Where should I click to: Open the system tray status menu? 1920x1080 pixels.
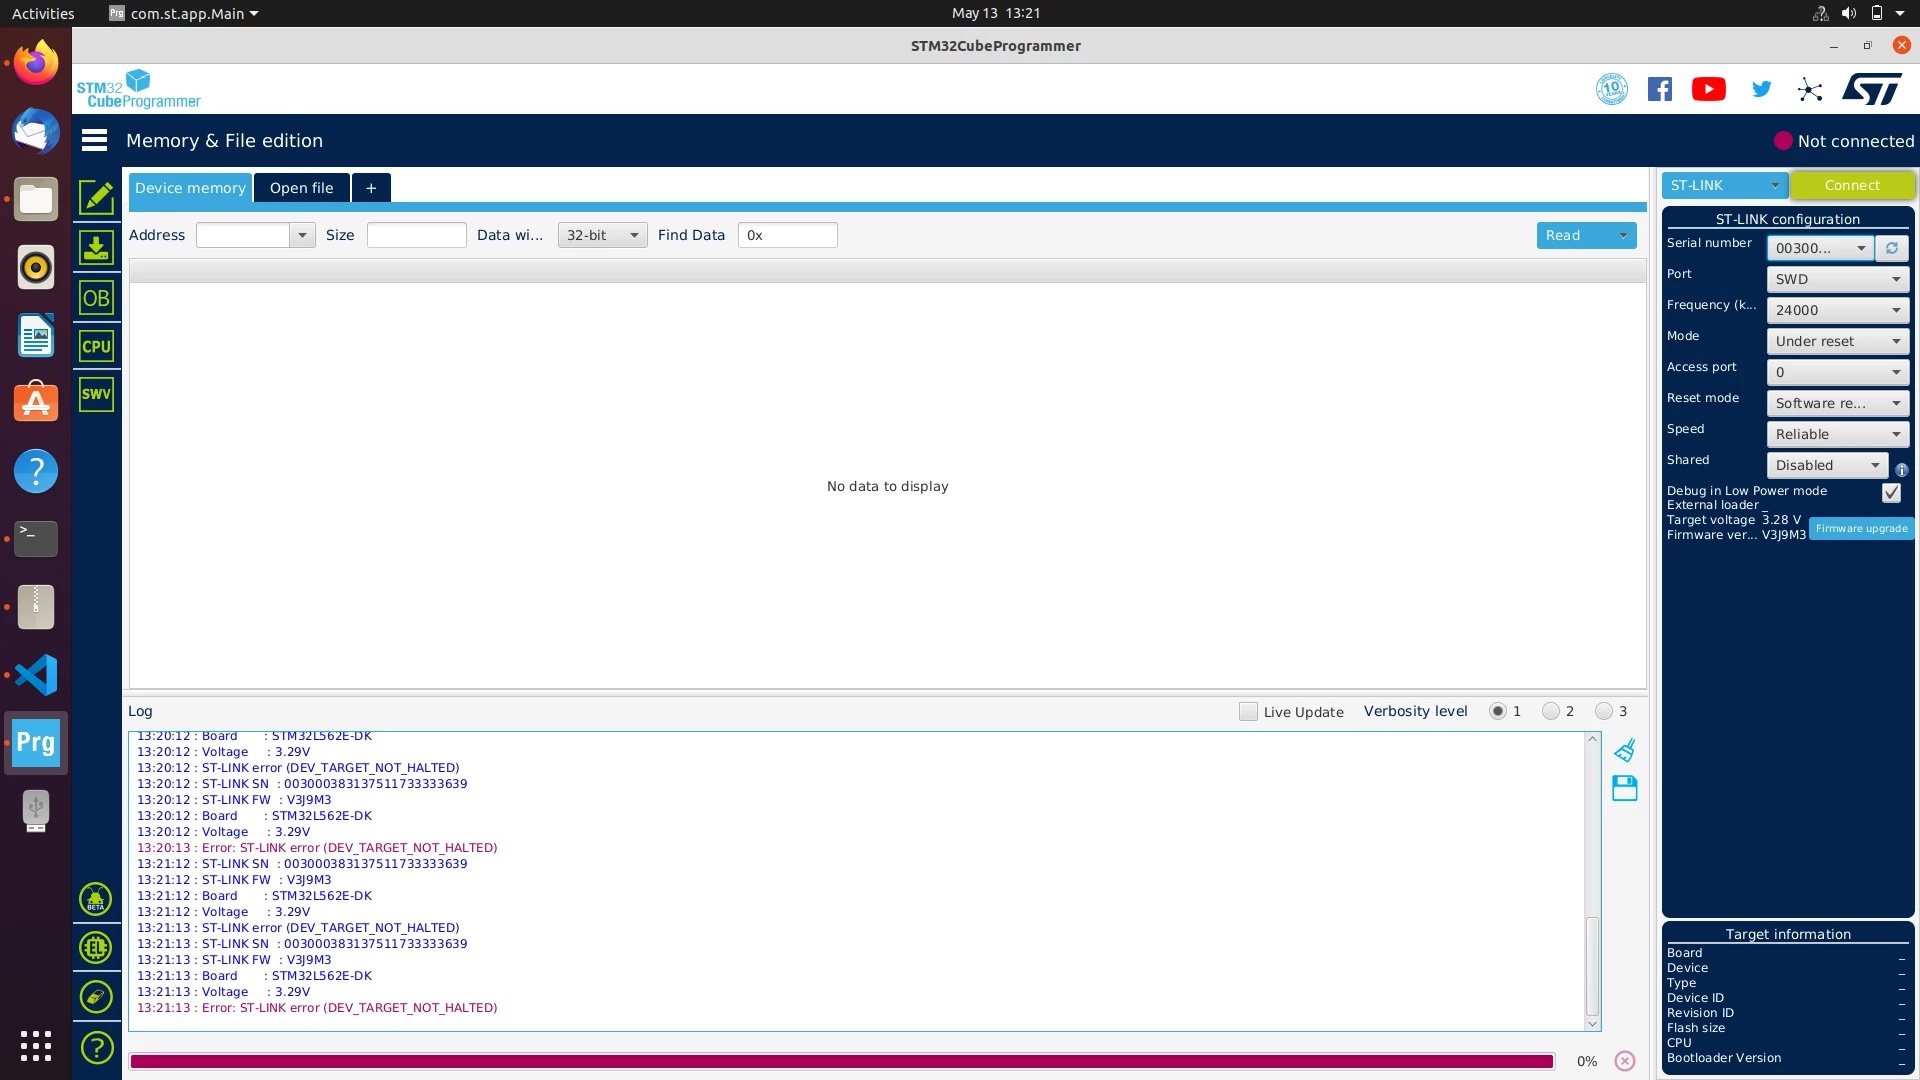point(1860,13)
